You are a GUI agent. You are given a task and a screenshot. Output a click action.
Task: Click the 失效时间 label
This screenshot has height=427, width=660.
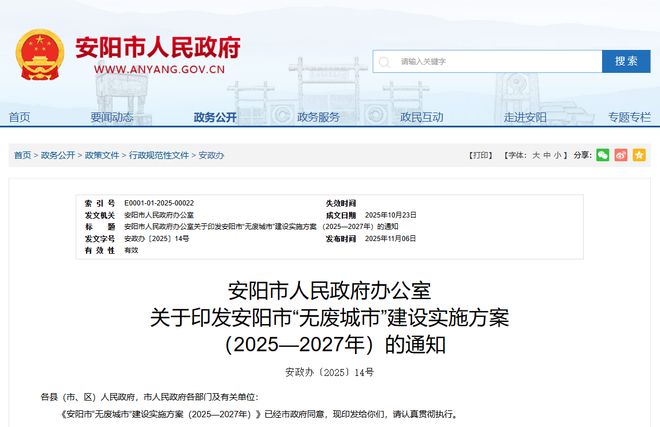[341, 203]
